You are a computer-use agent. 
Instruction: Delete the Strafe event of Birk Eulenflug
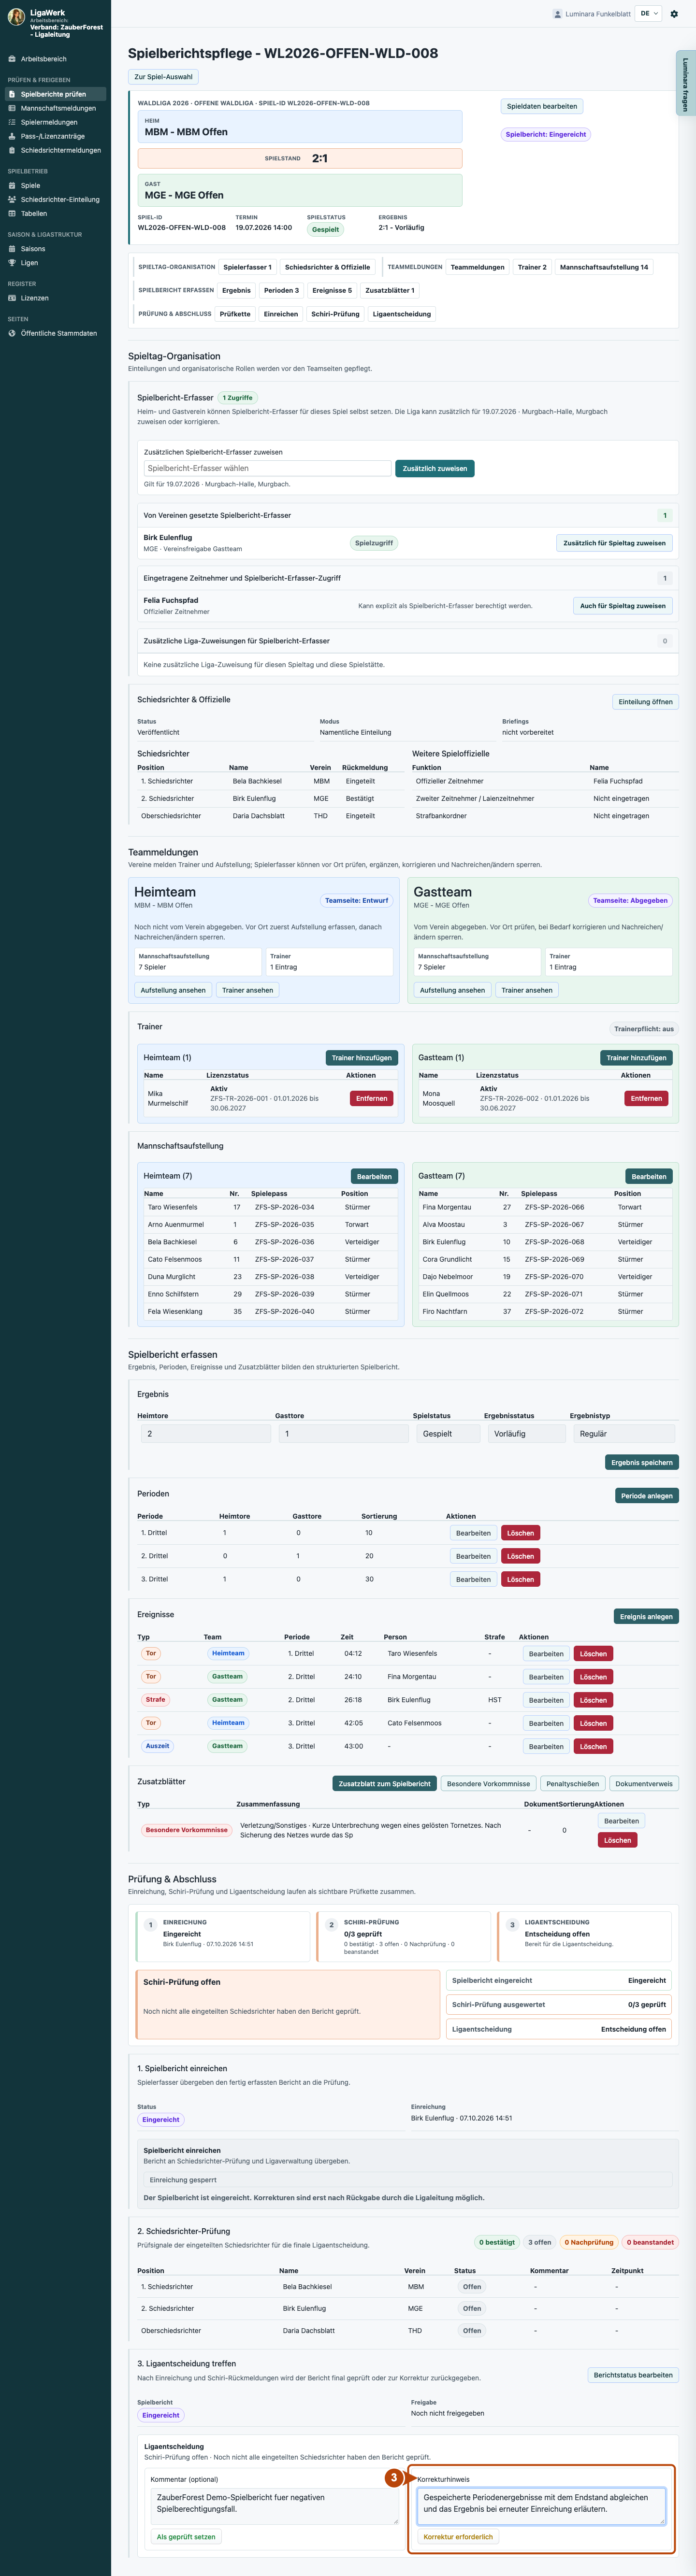[x=593, y=1700]
